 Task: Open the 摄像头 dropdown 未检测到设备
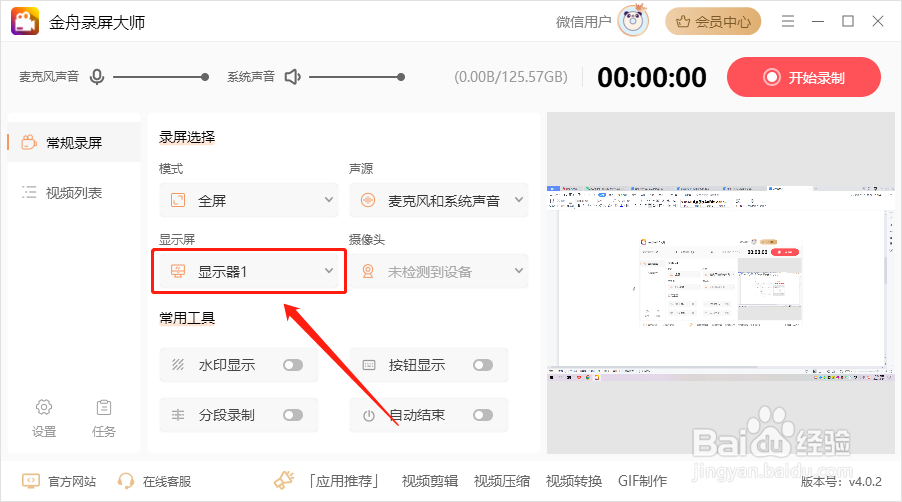438,271
